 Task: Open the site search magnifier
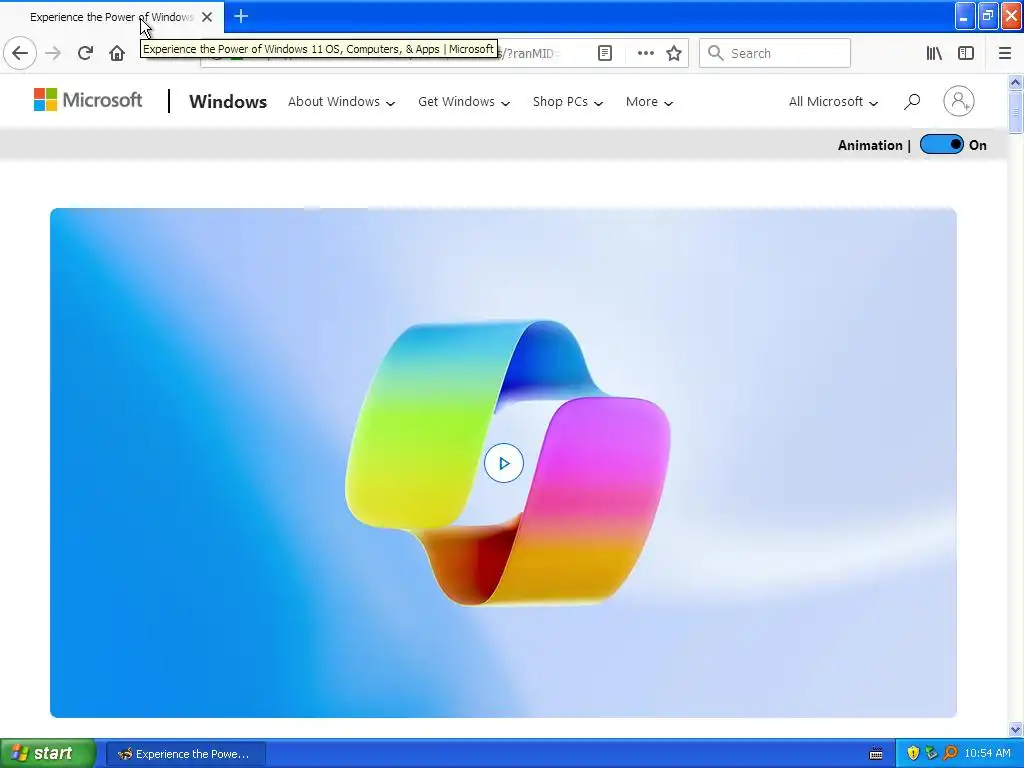(912, 101)
